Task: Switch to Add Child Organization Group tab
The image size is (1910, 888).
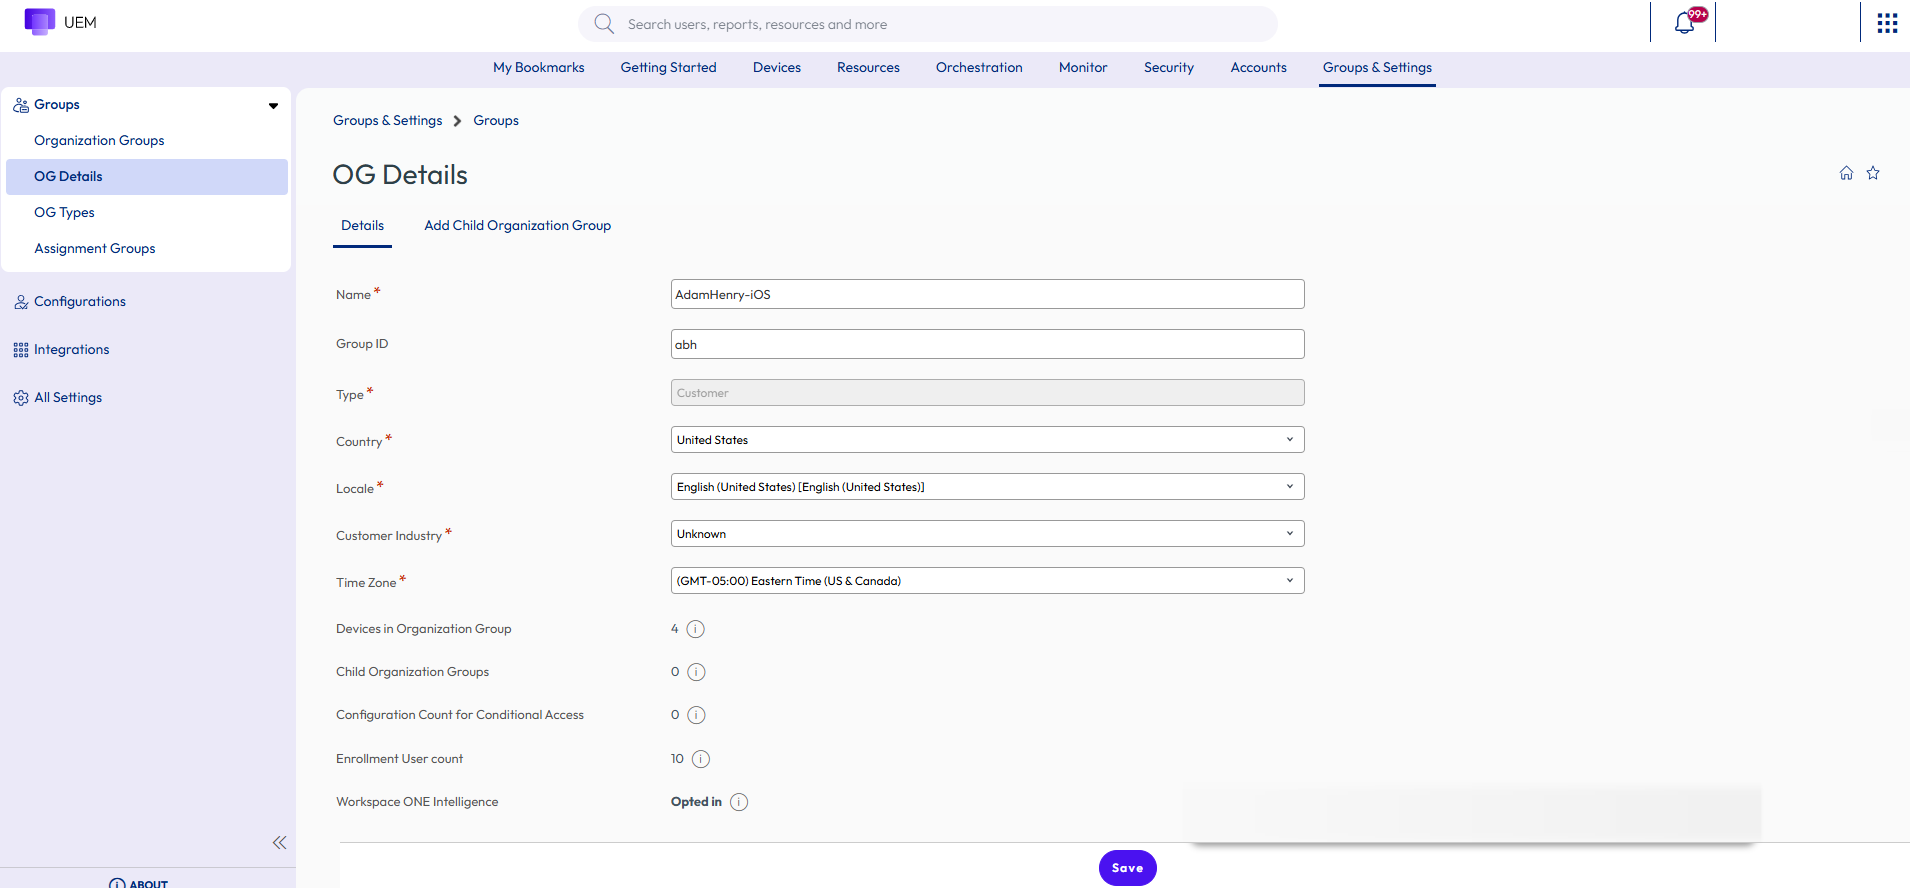Action: [517, 226]
